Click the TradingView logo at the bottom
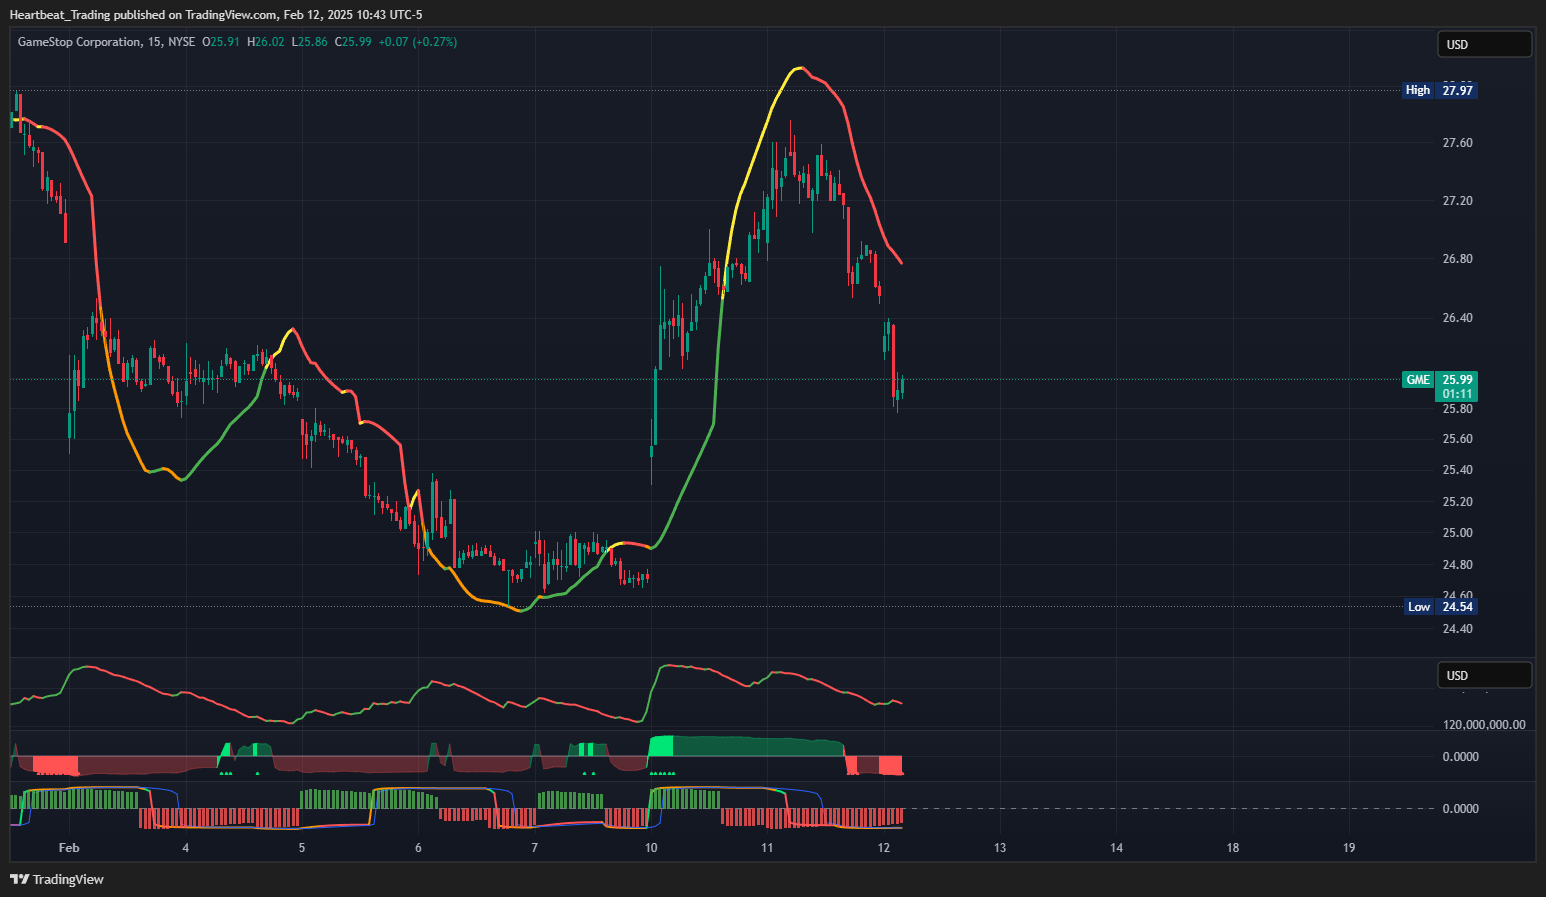Viewport: 1546px width, 897px height. pyautogui.click(x=57, y=879)
